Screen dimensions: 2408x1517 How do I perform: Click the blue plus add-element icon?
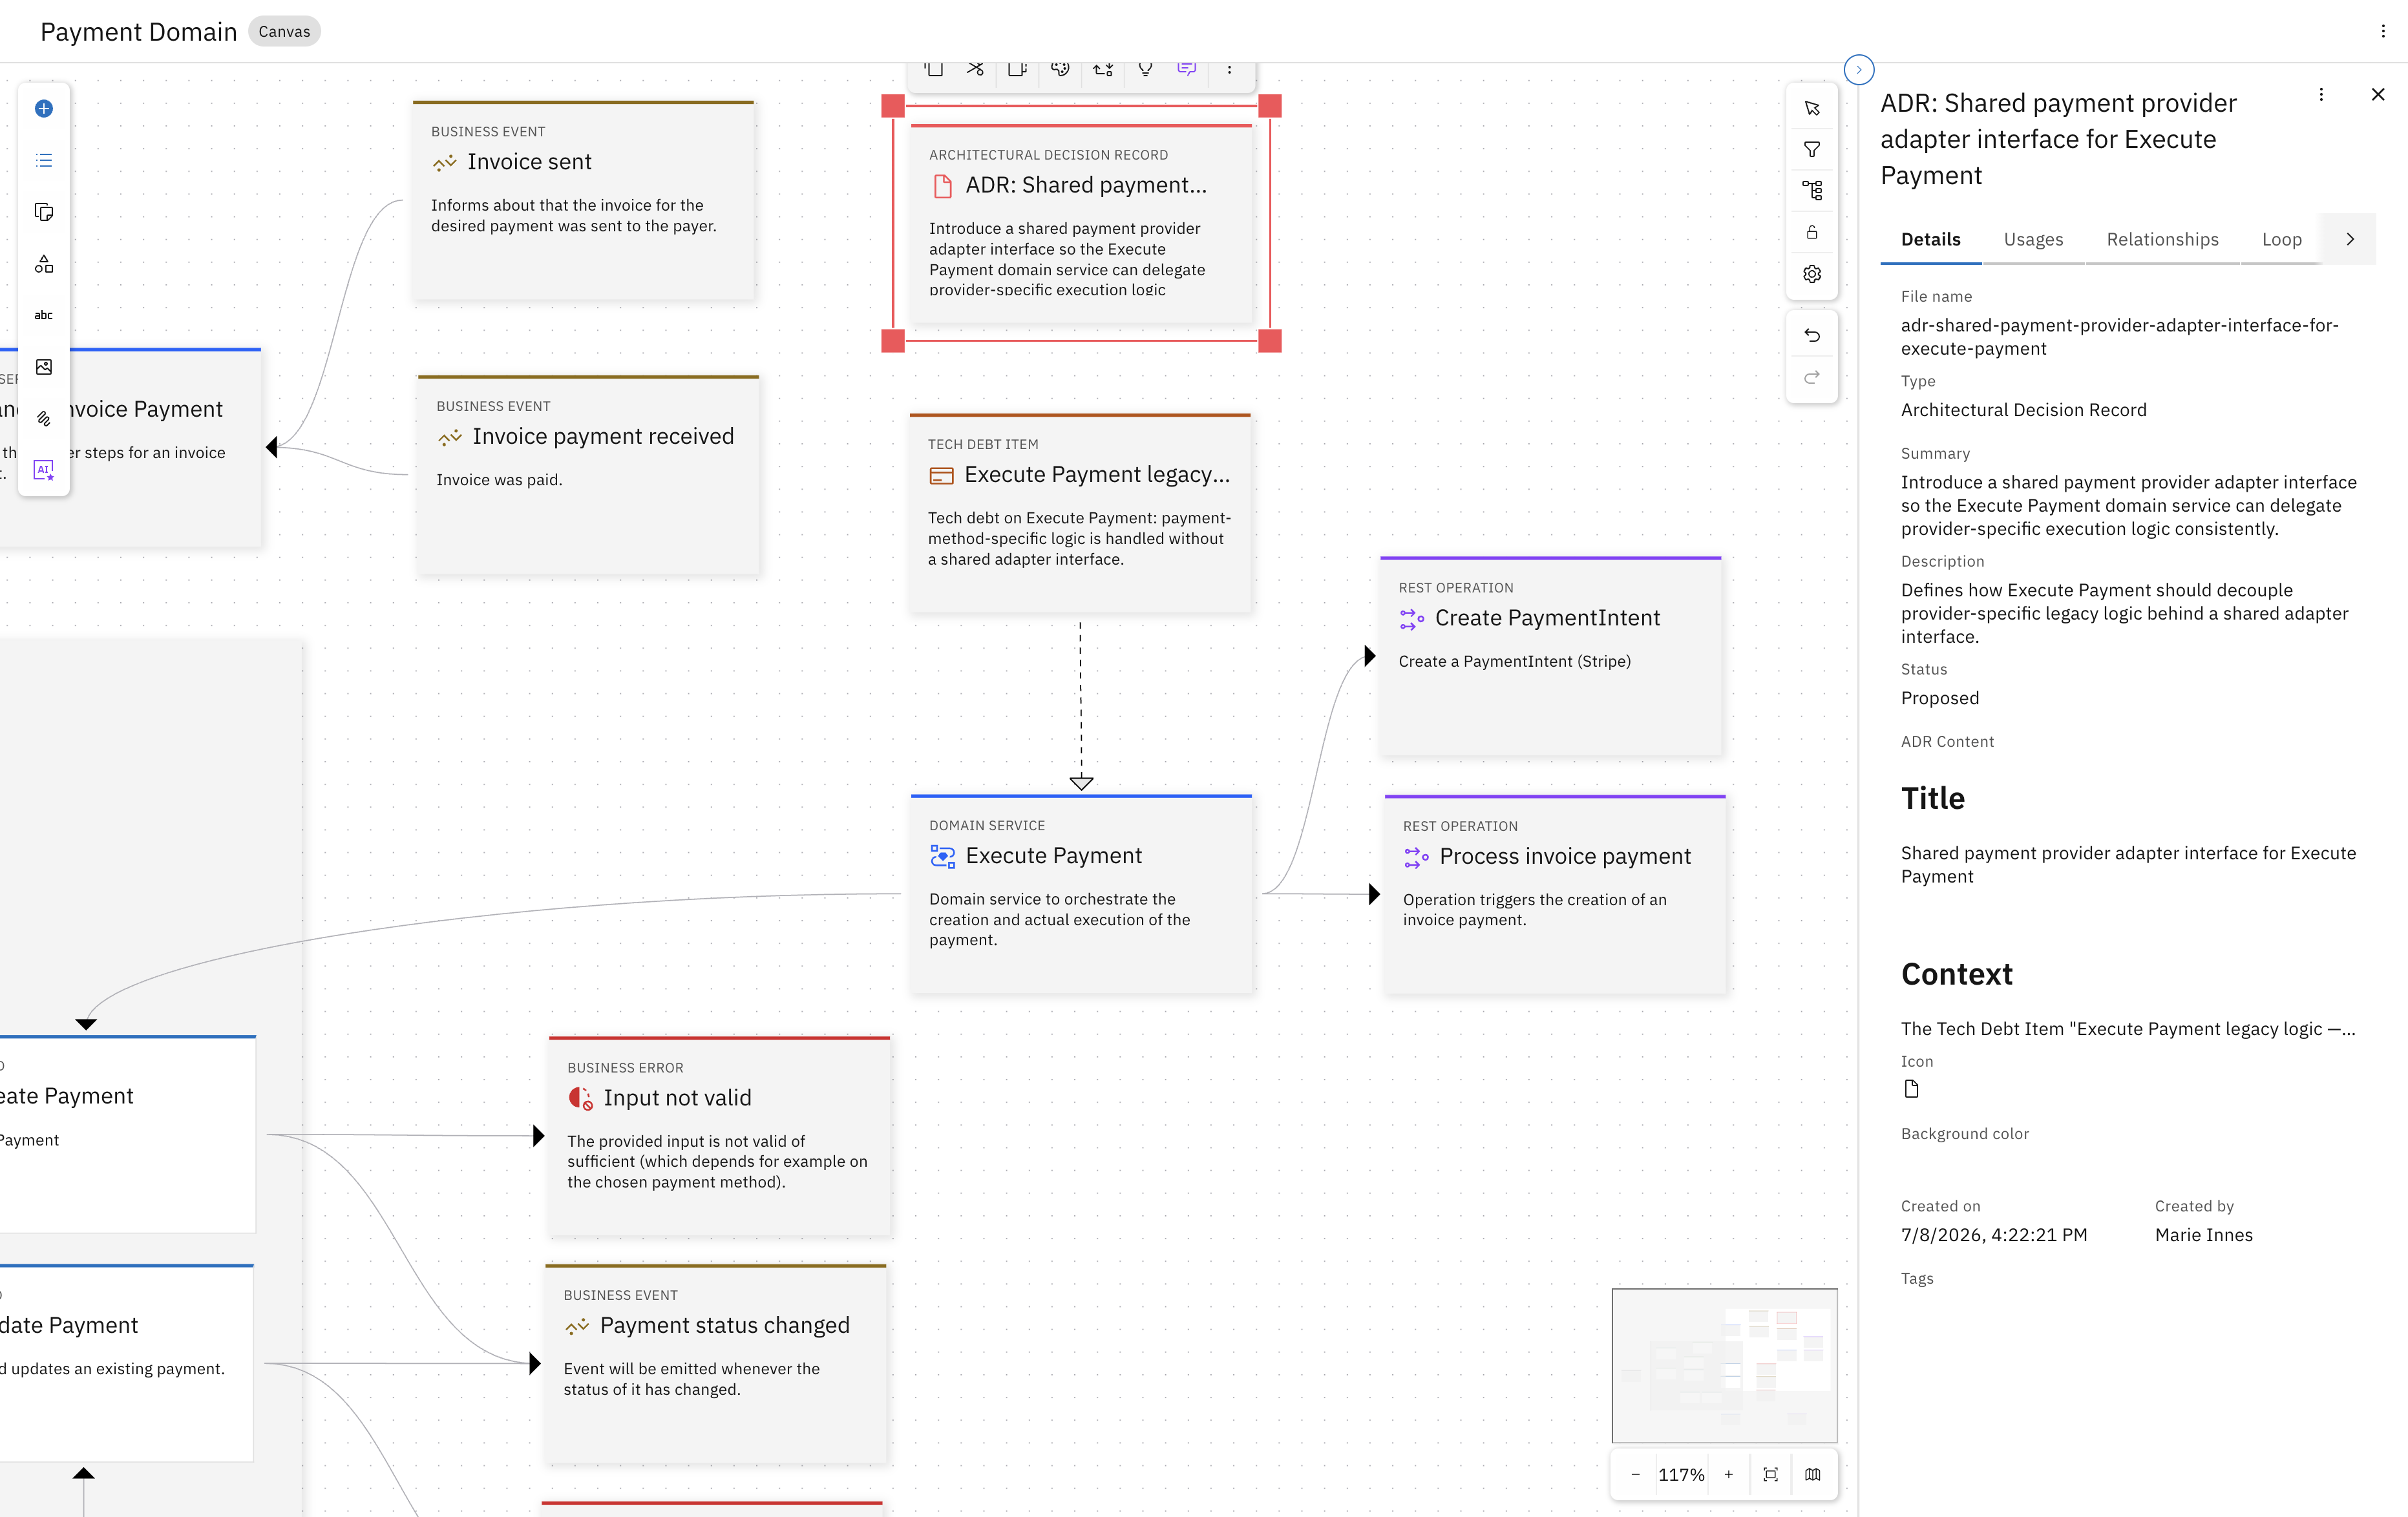(x=44, y=108)
